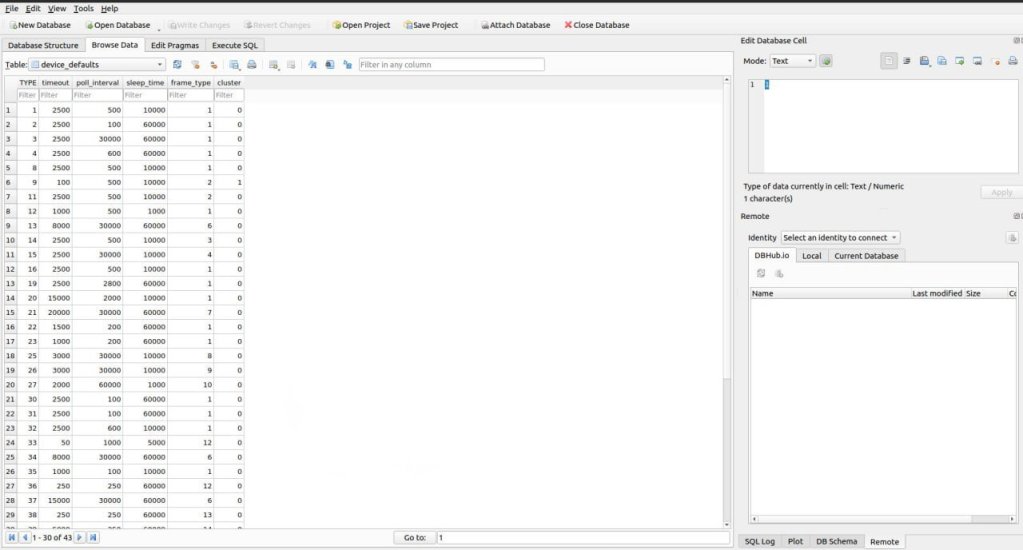1023x550 pixels.
Task: Open the Tools menu
Action: point(83,8)
